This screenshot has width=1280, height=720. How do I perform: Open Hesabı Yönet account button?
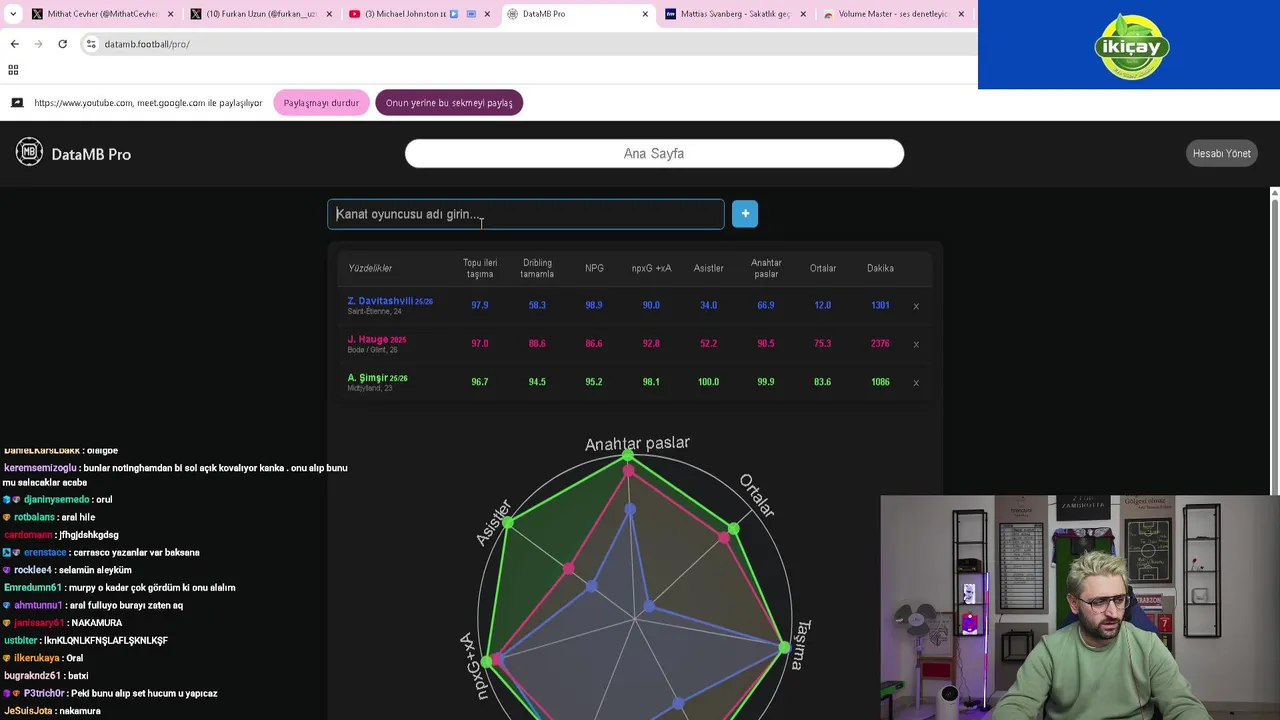[x=1221, y=153]
